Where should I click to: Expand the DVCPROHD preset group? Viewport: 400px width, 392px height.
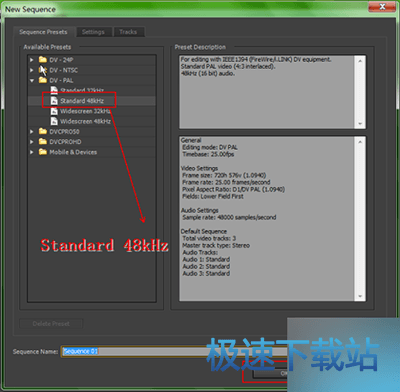tap(32, 142)
